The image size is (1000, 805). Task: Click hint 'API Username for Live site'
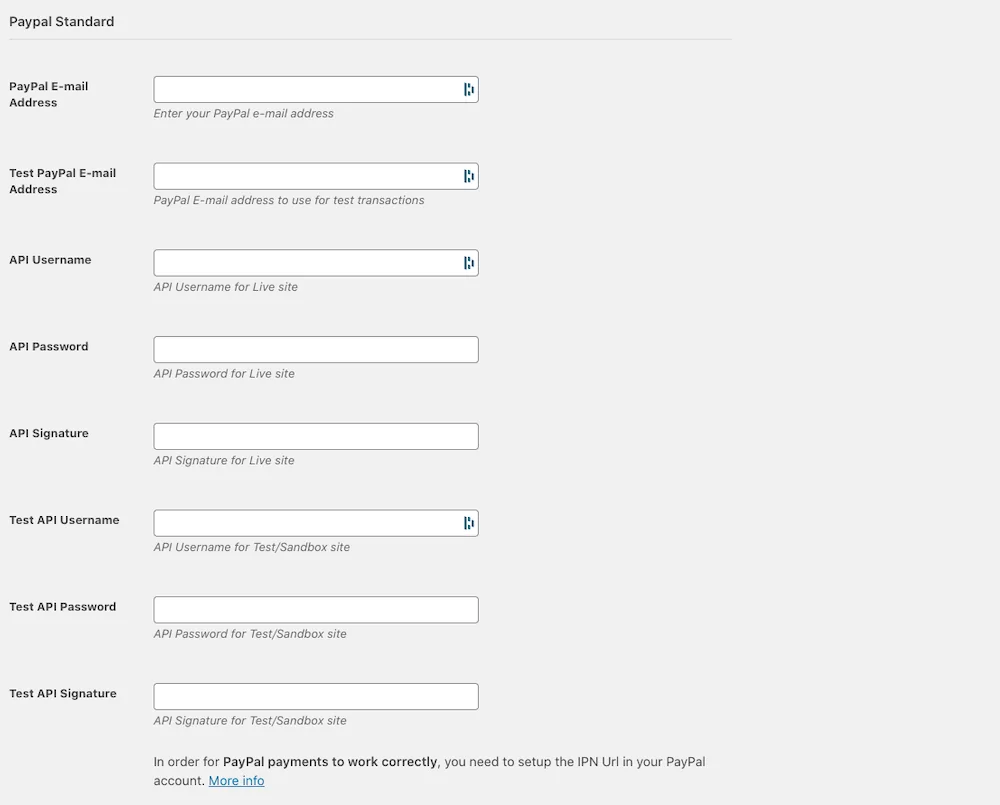[225, 287]
